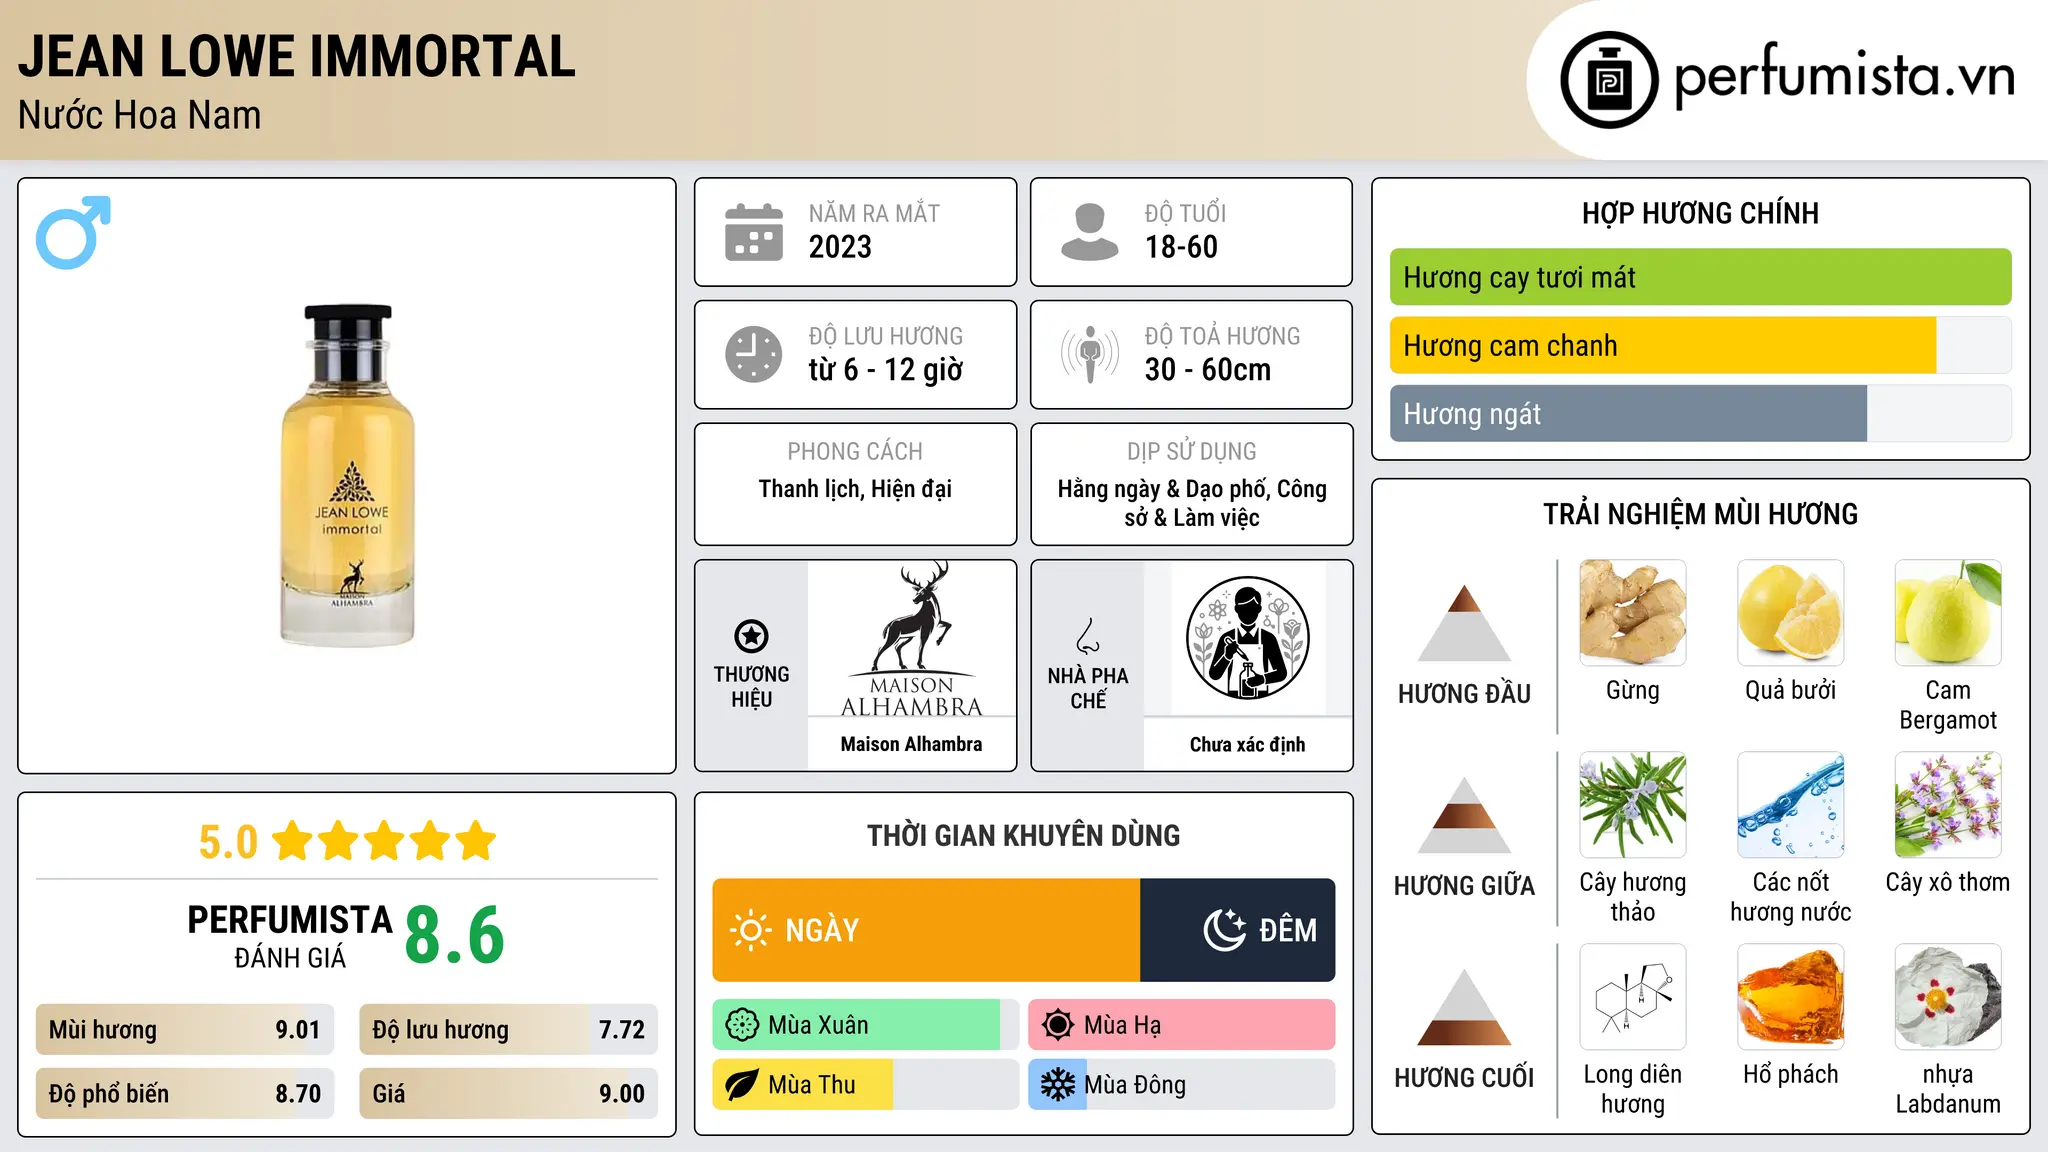
Task: Click the PERFUMISTA ĐÁNH GIÁ label
Action: click(290, 936)
